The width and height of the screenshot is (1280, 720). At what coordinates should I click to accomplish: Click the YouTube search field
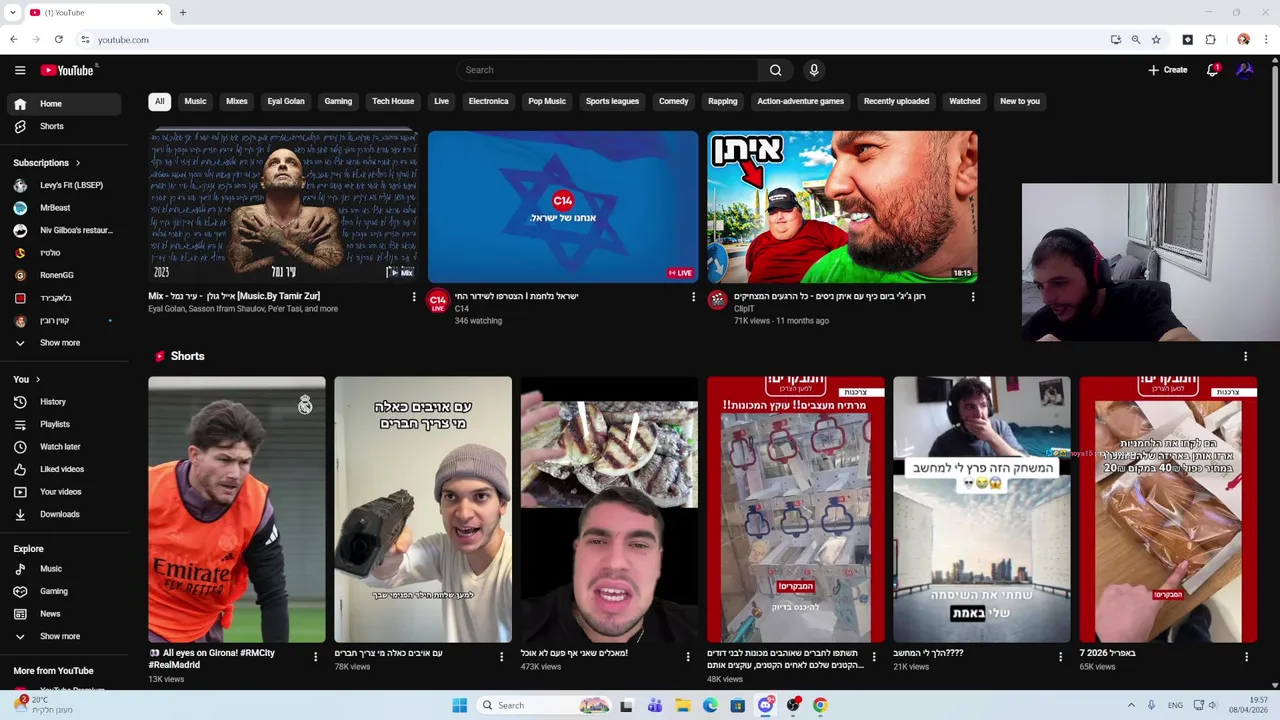607,70
